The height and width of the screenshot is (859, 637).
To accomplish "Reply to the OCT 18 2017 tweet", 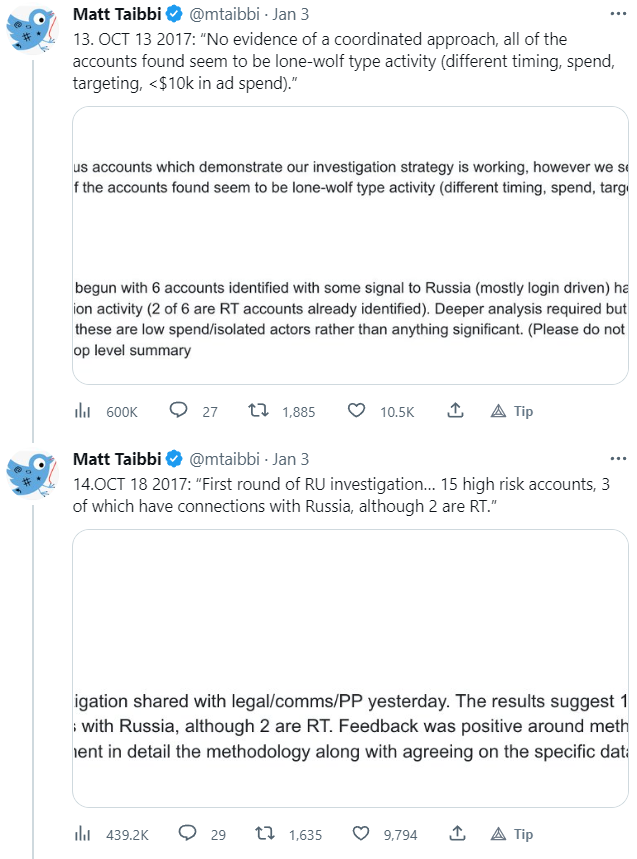I will pyautogui.click(x=180, y=834).
